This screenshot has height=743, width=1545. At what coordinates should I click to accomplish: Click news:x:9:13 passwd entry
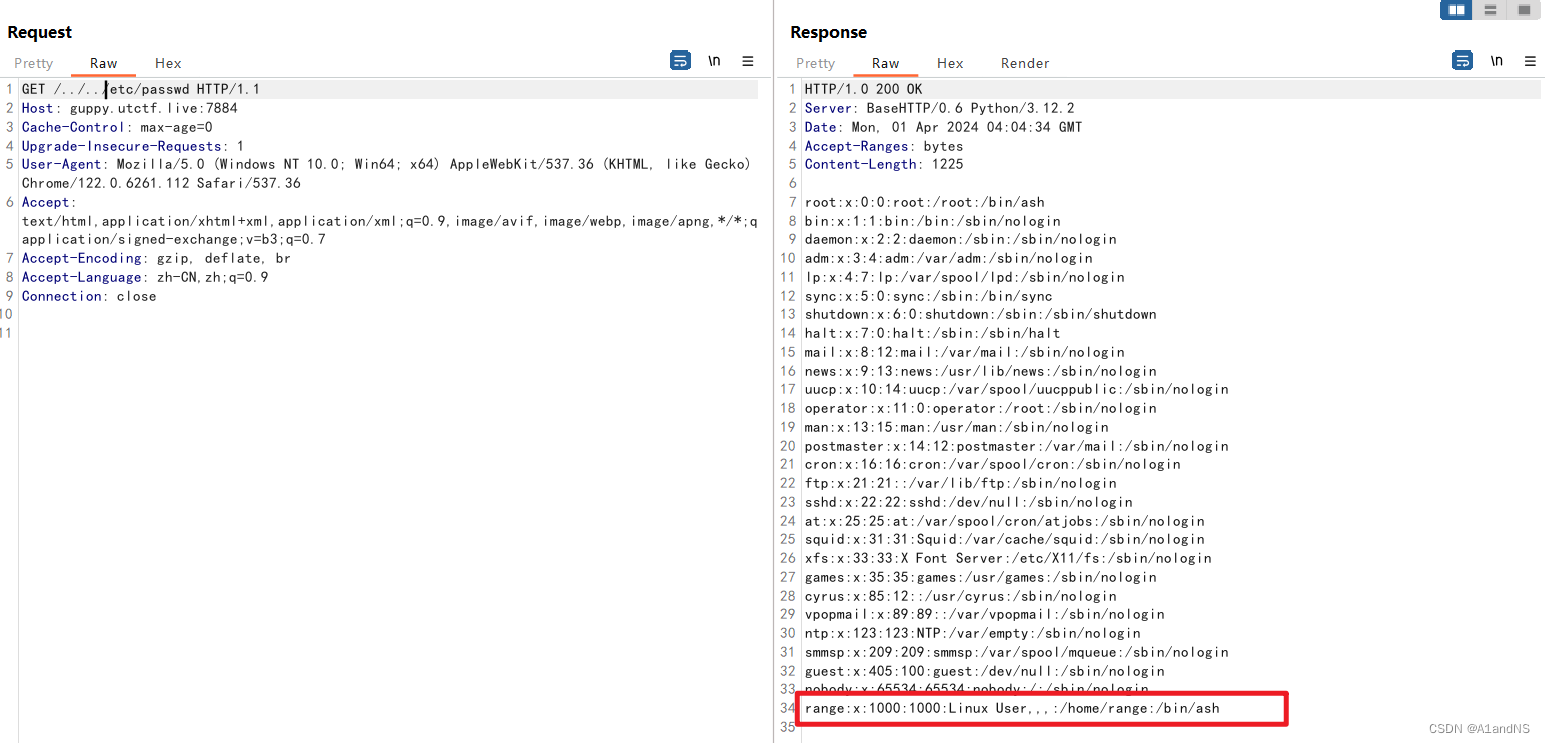coord(981,372)
